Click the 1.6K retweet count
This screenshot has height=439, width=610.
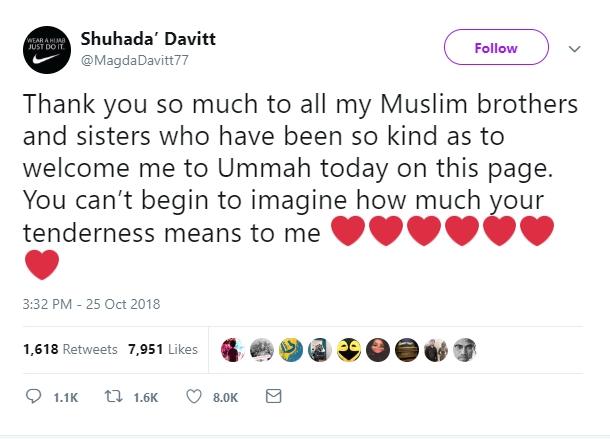pos(145,398)
